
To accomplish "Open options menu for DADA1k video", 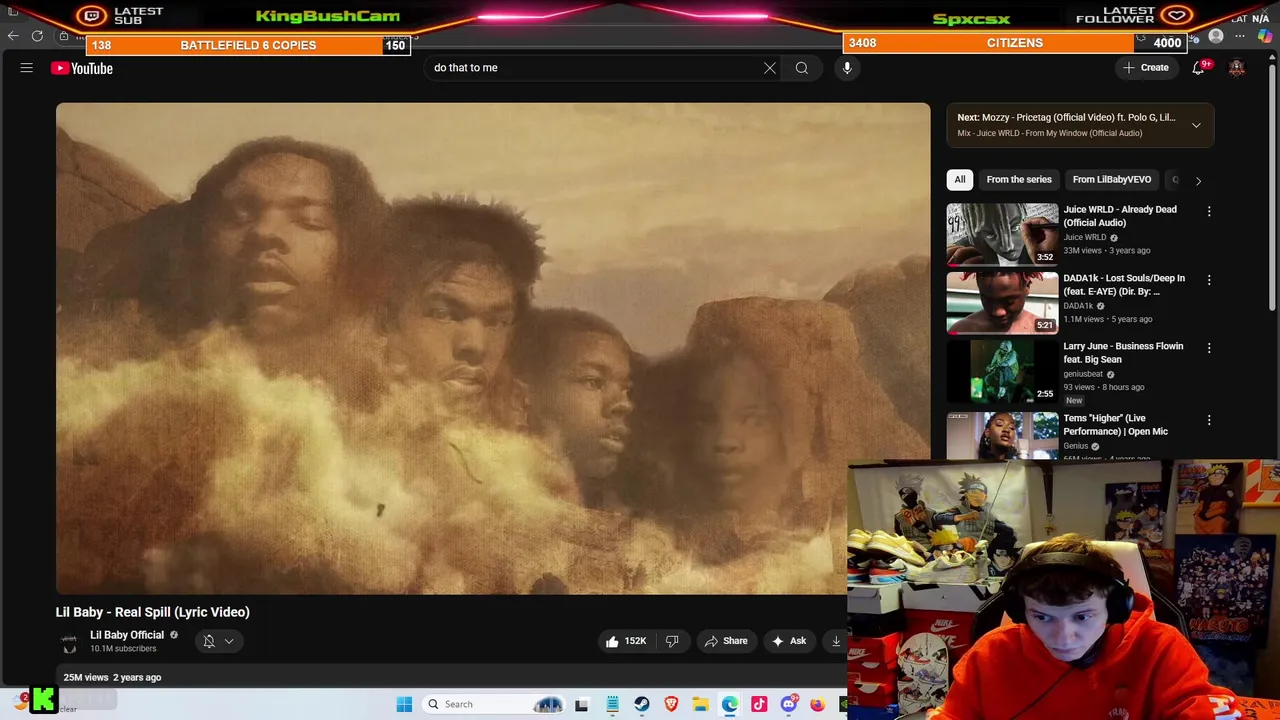I will pyautogui.click(x=1209, y=280).
